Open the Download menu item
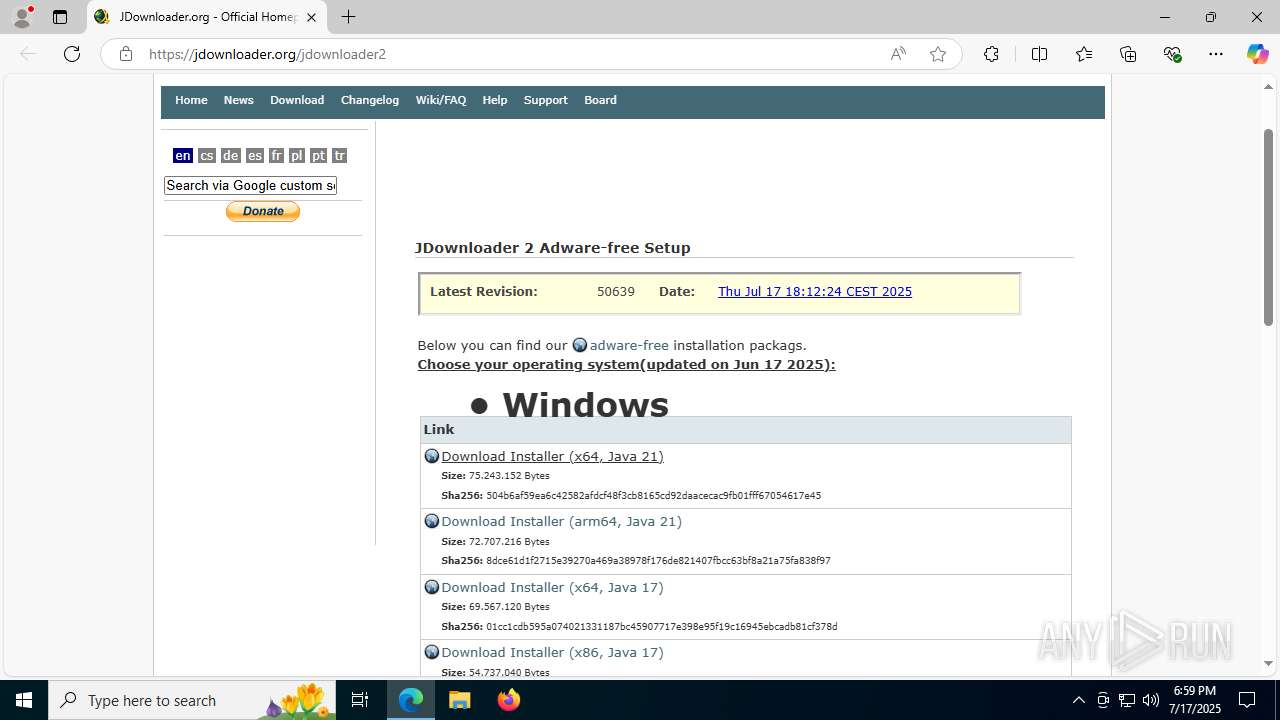 click(297, 100)
